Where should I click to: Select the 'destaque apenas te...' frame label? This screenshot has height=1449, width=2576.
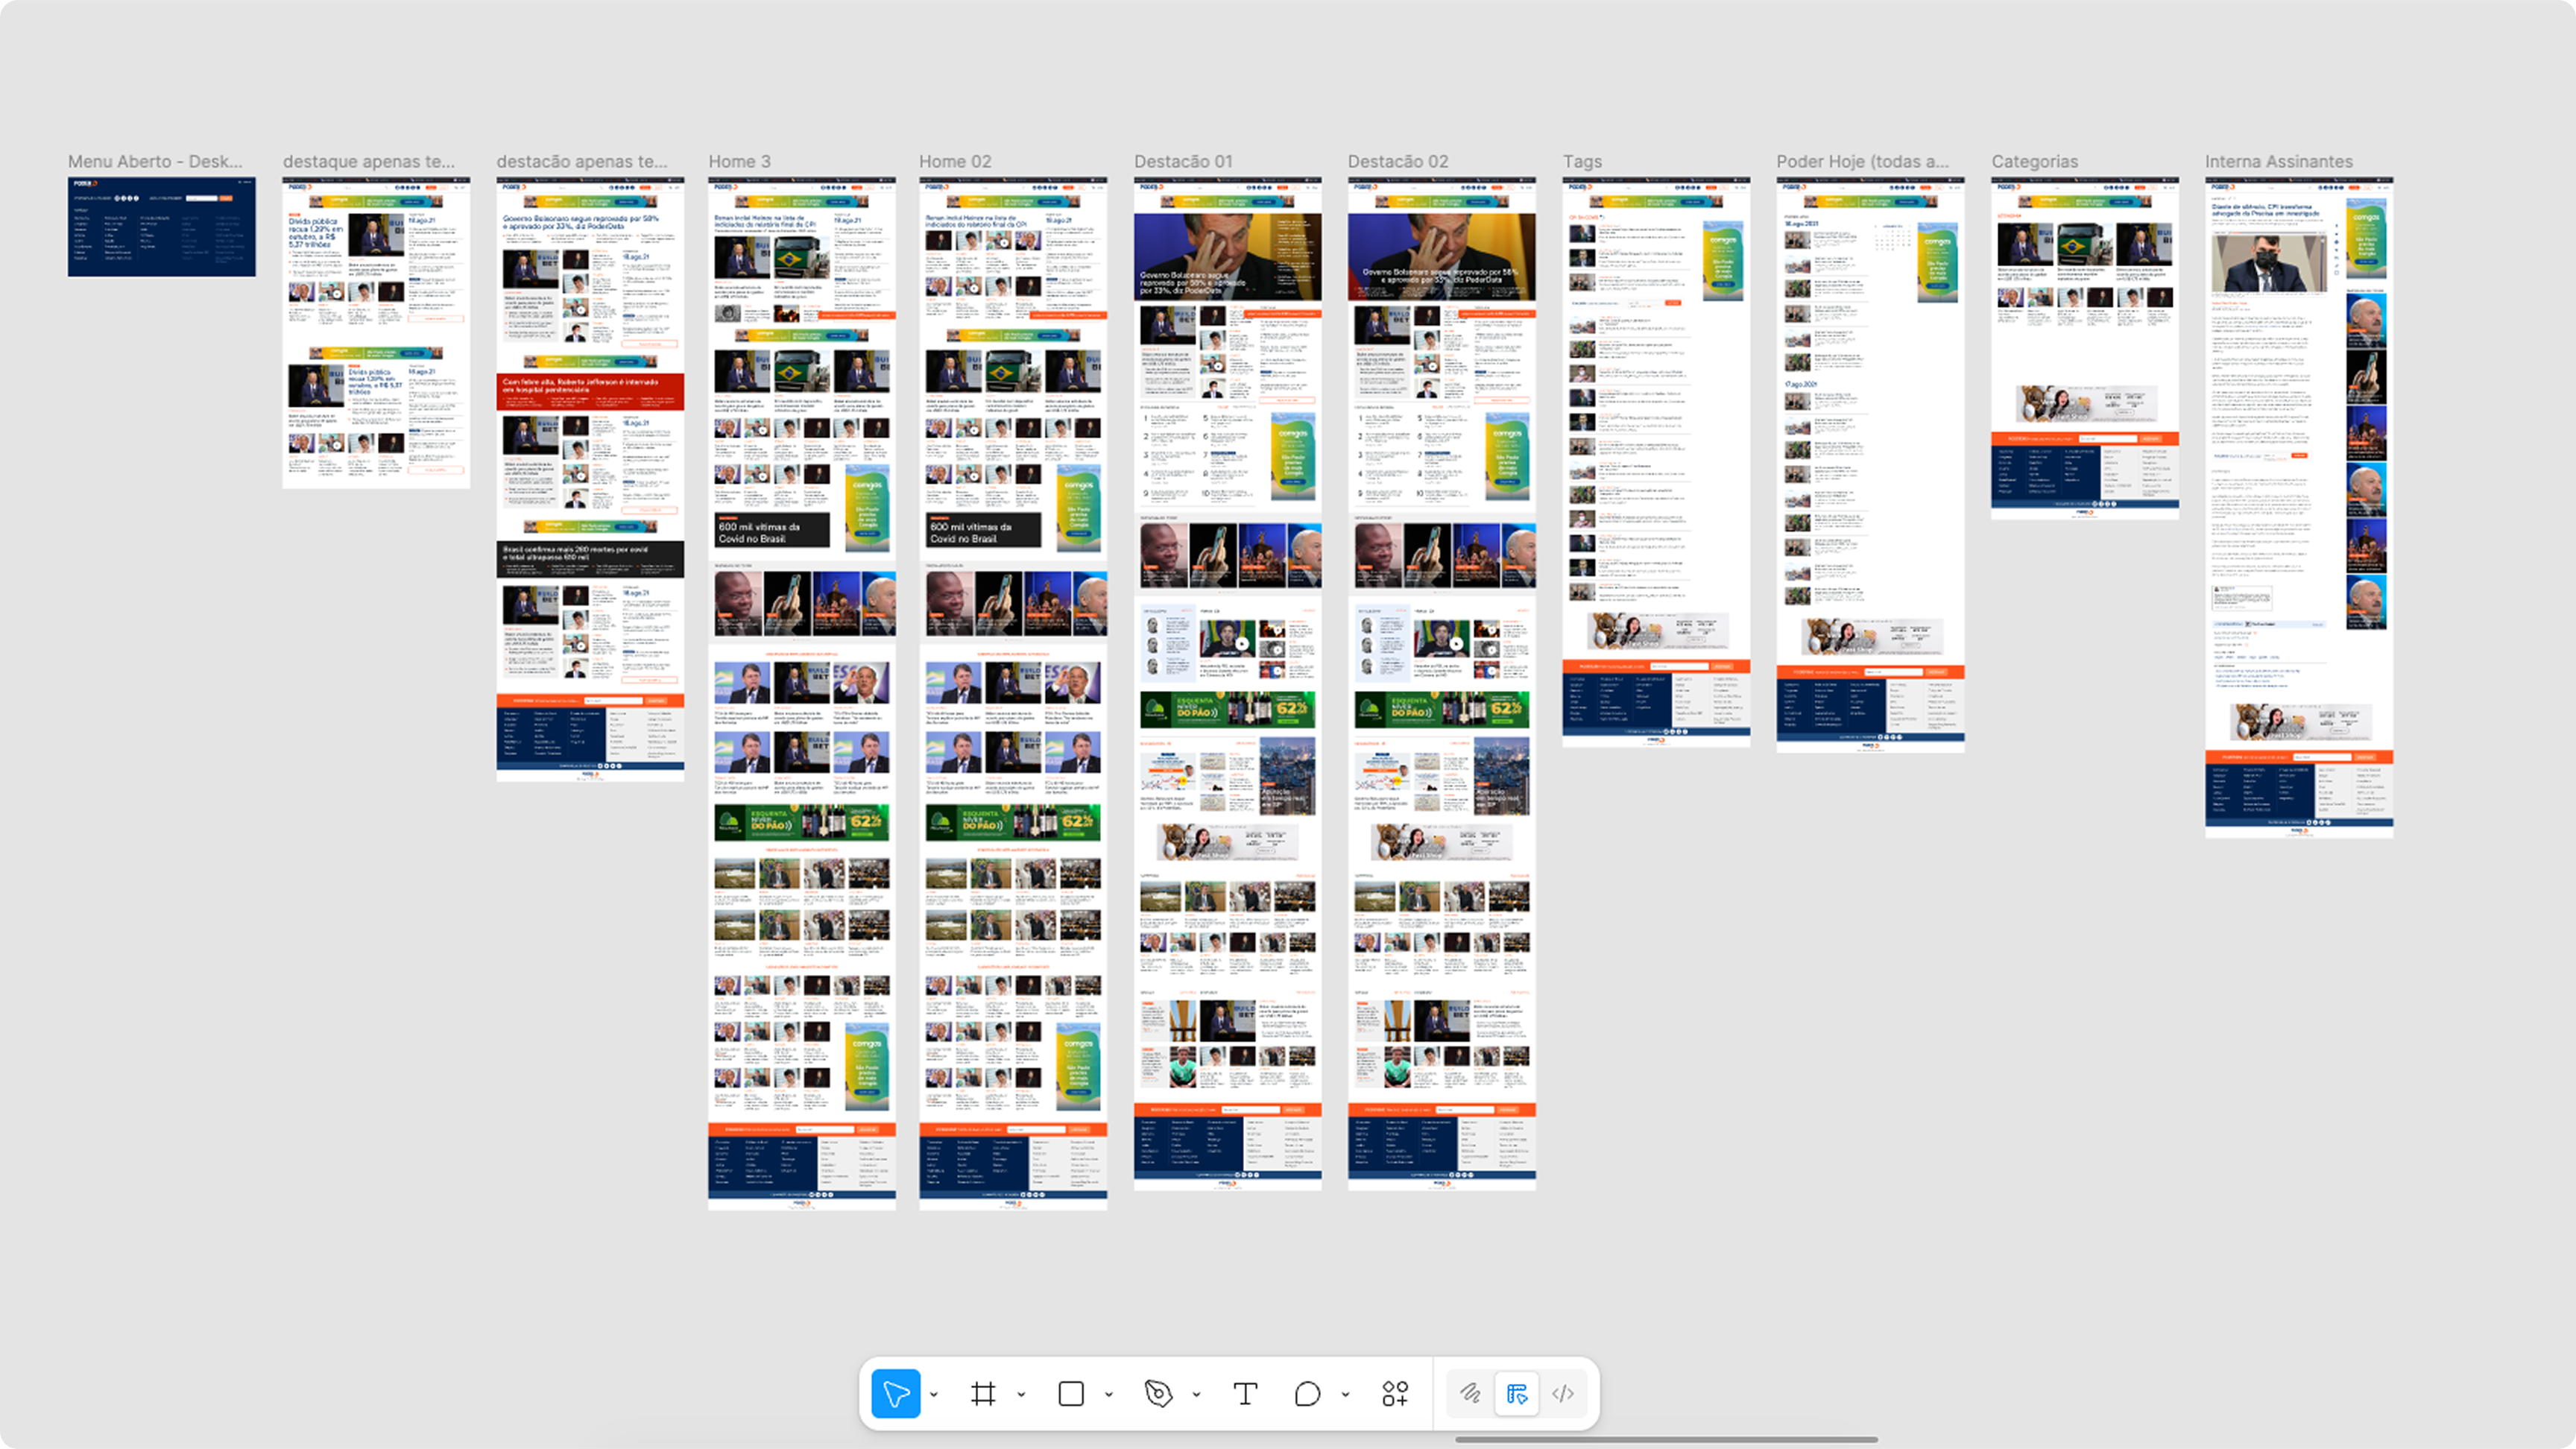click(368, 161)
